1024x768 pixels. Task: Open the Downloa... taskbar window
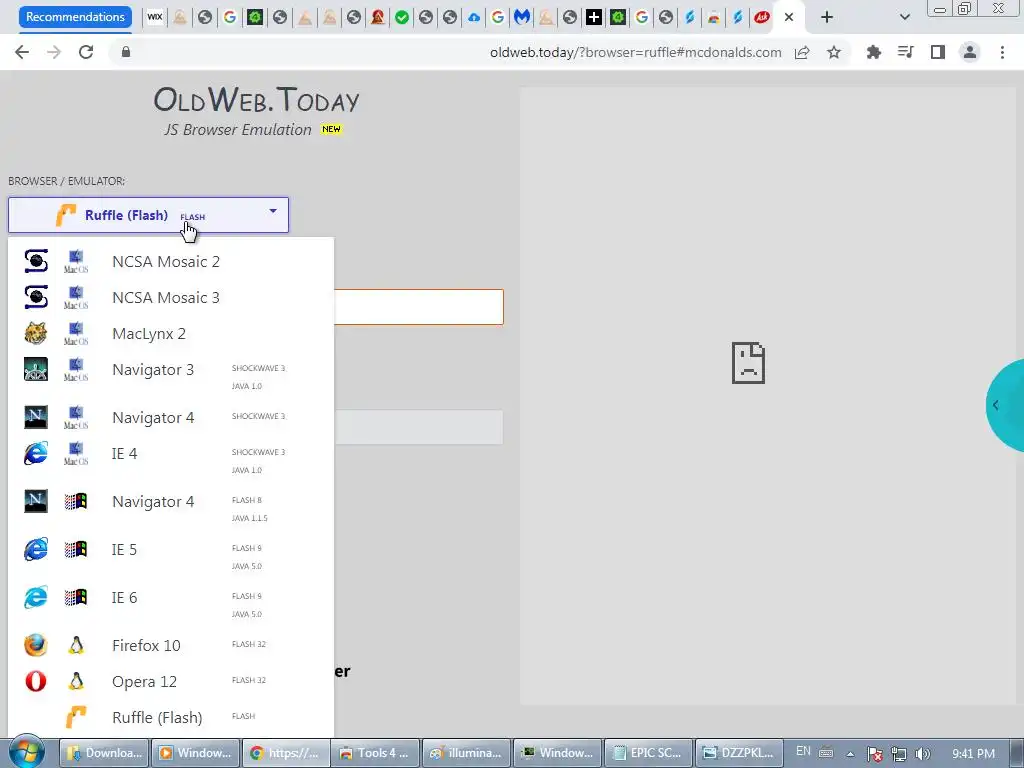coord(104,753)
